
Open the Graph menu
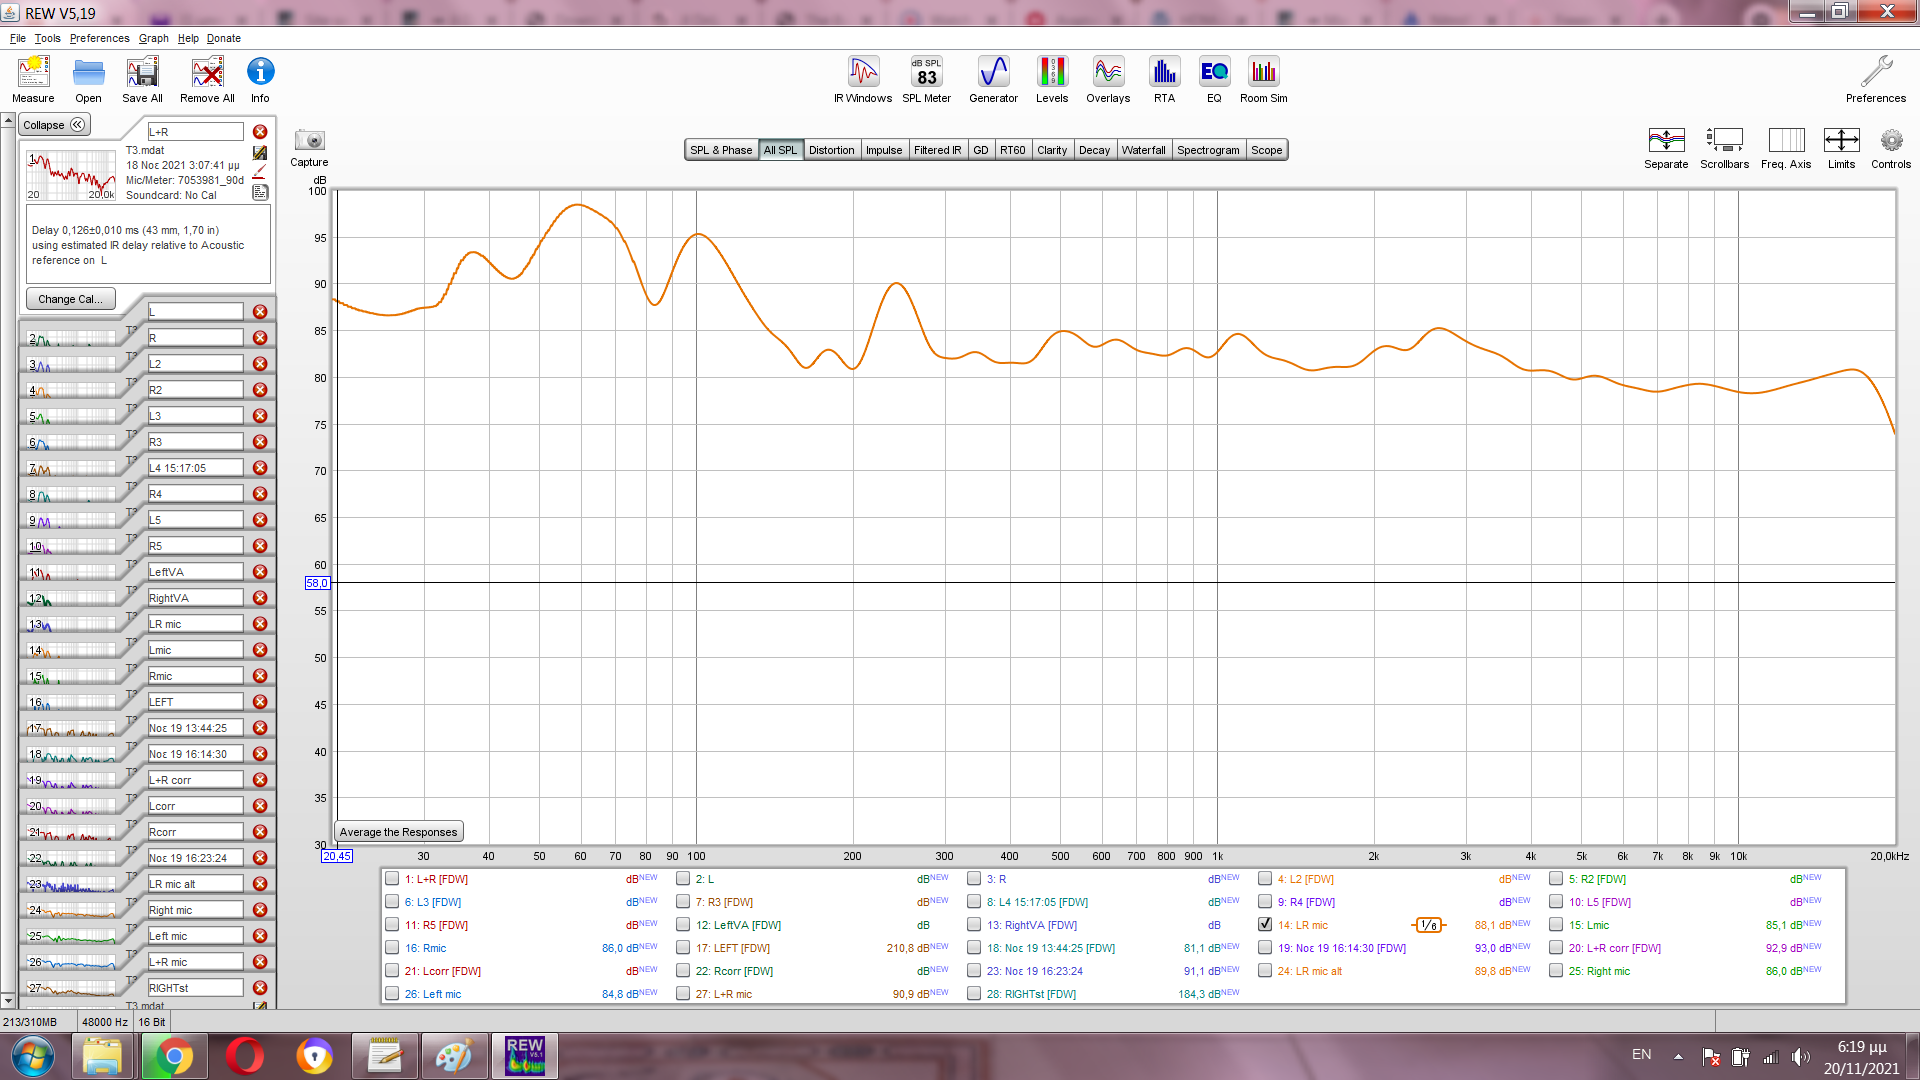pyautogui.click(x=153, y=38)
